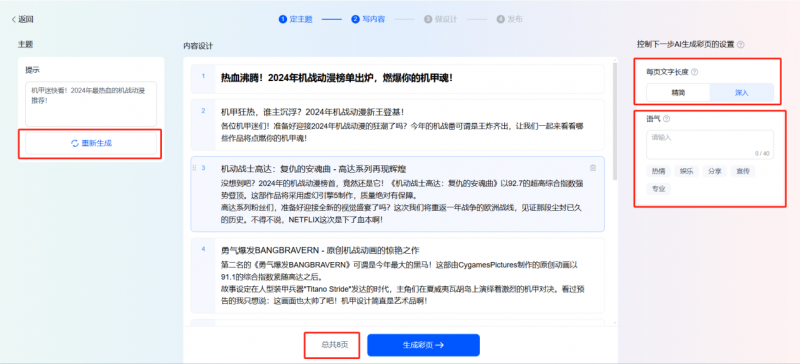Screen dimensions: 800x364
Task: Click the 生成彩页 button
Action: click(423, 345)
